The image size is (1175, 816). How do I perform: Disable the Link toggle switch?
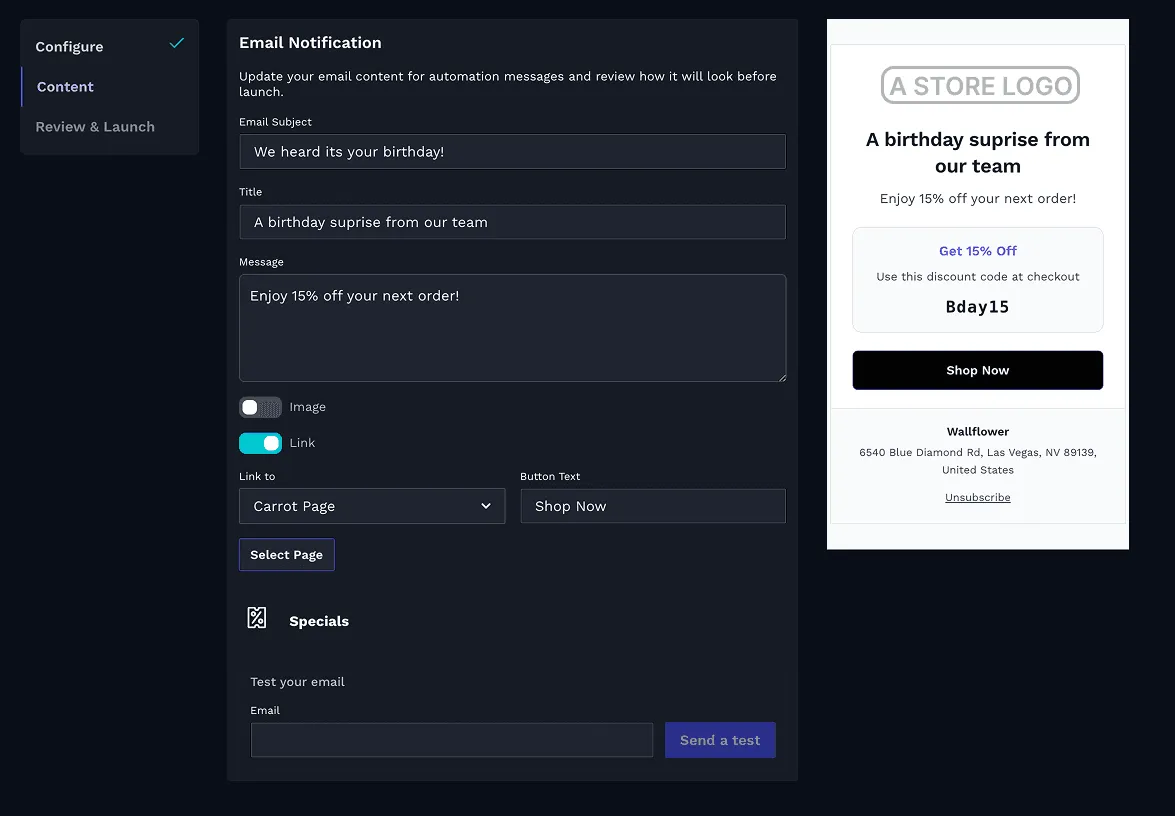pos(260,443)
